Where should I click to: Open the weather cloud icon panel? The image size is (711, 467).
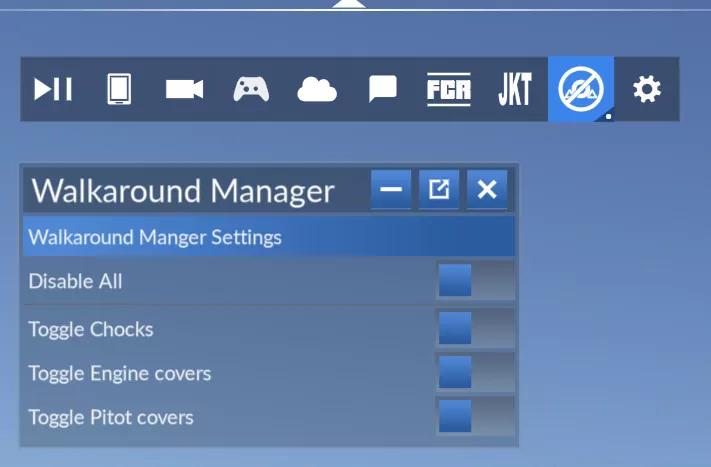316,89
